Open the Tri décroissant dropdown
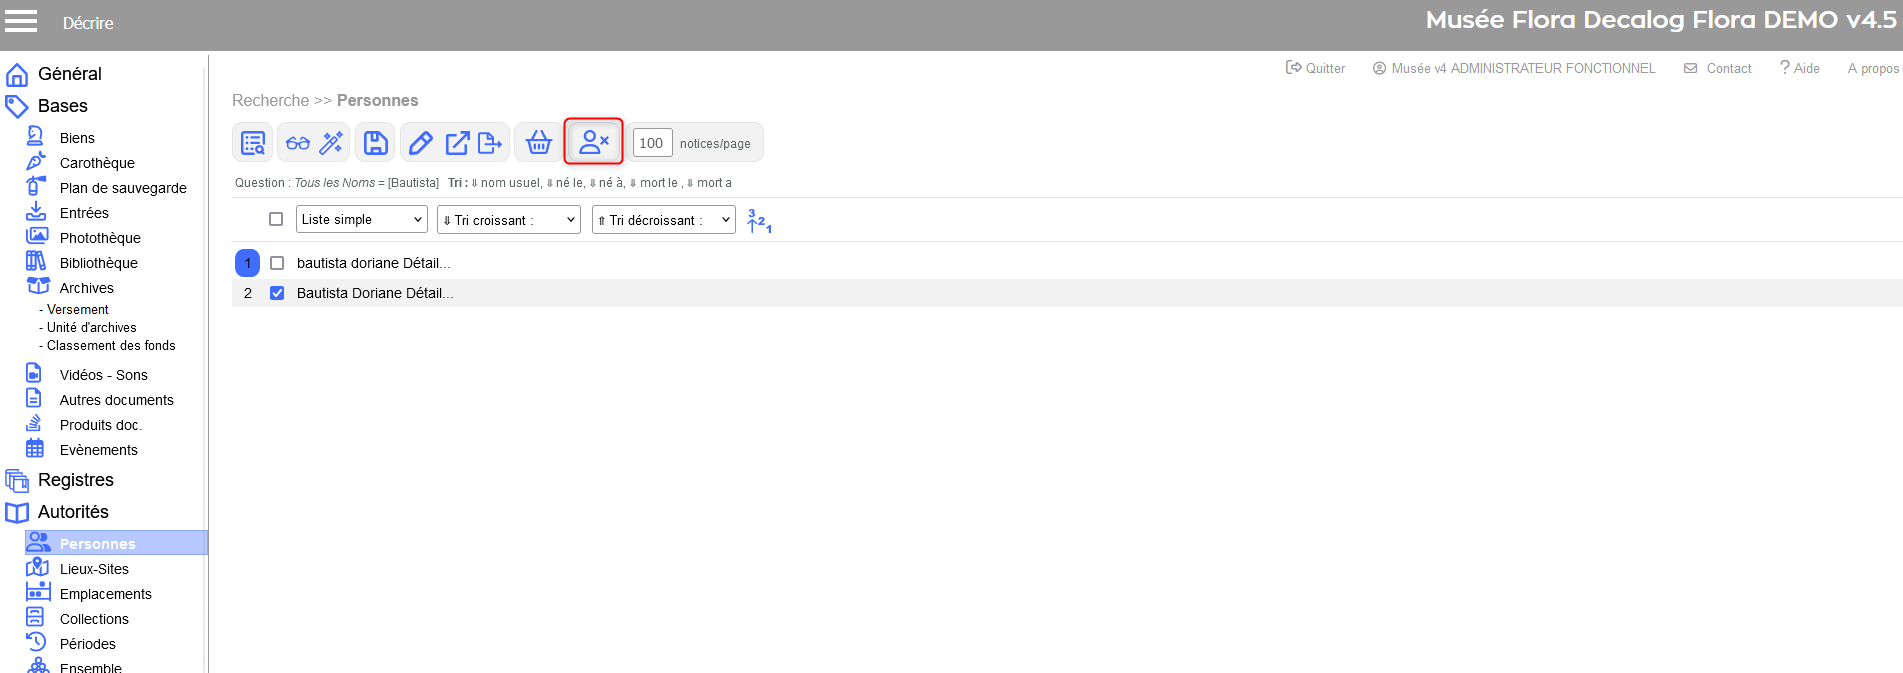Viewport: 1903px width, 673px height. pyautogui.click(x=664, y=220)
